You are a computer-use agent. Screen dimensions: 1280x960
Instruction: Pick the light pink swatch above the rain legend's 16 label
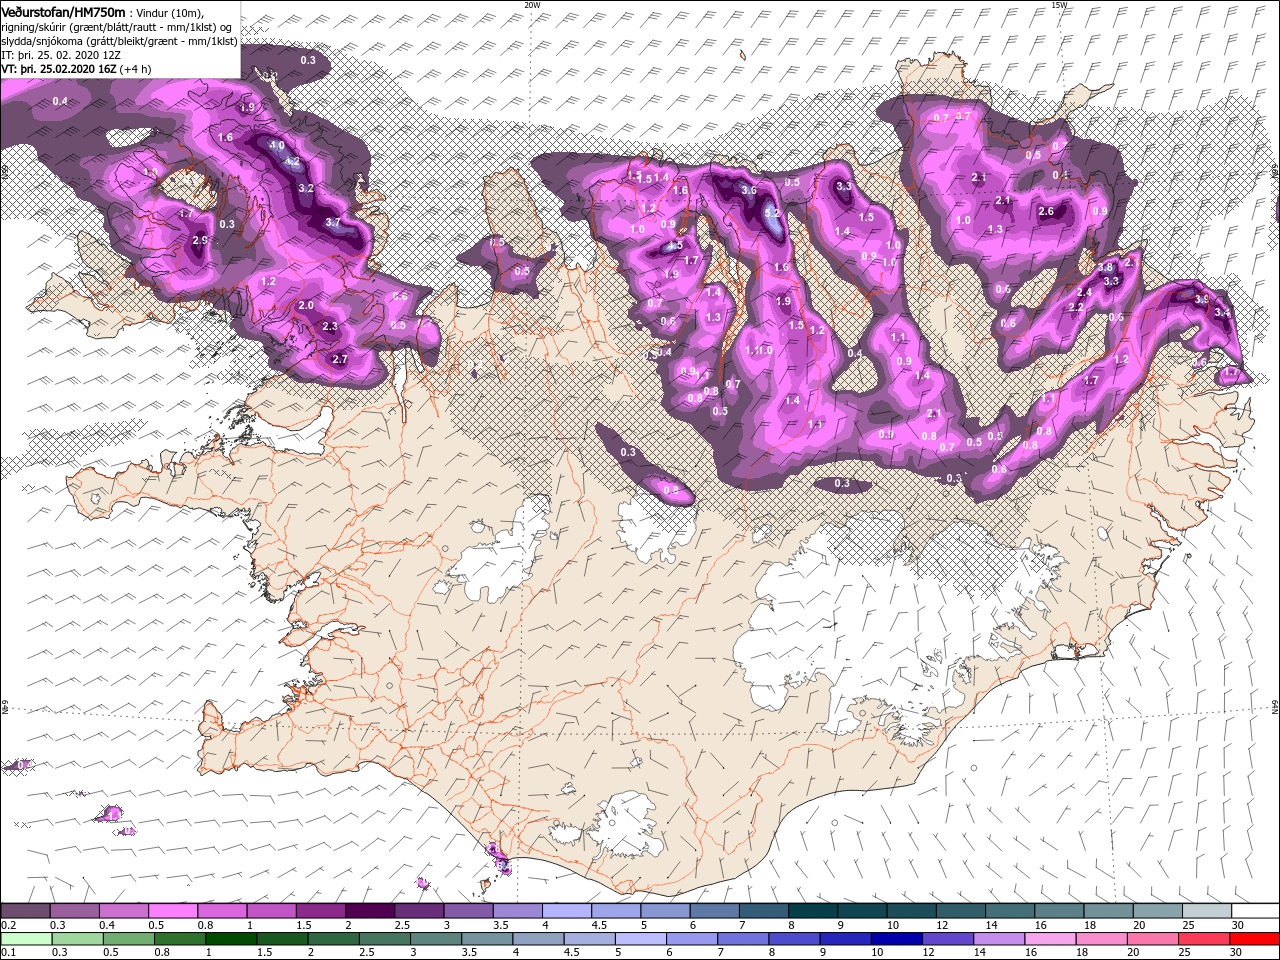pyautogui.click(x=1049, y=939)
